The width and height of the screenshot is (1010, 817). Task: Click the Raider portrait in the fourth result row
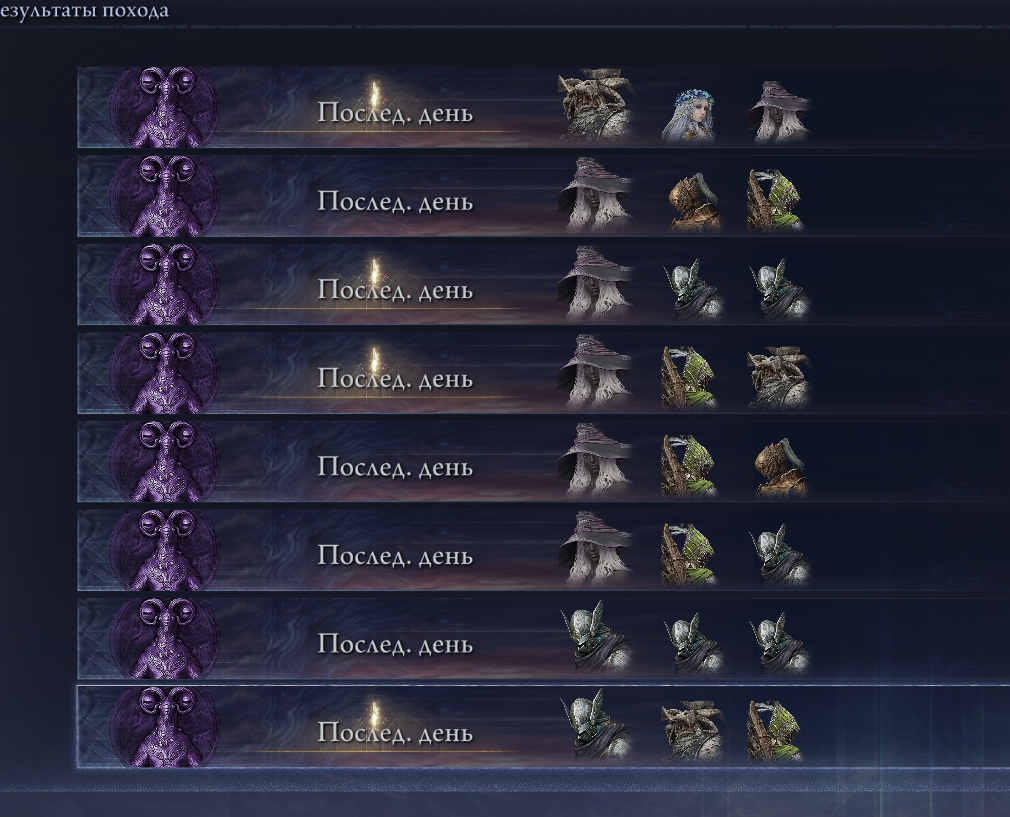[779, 378]
